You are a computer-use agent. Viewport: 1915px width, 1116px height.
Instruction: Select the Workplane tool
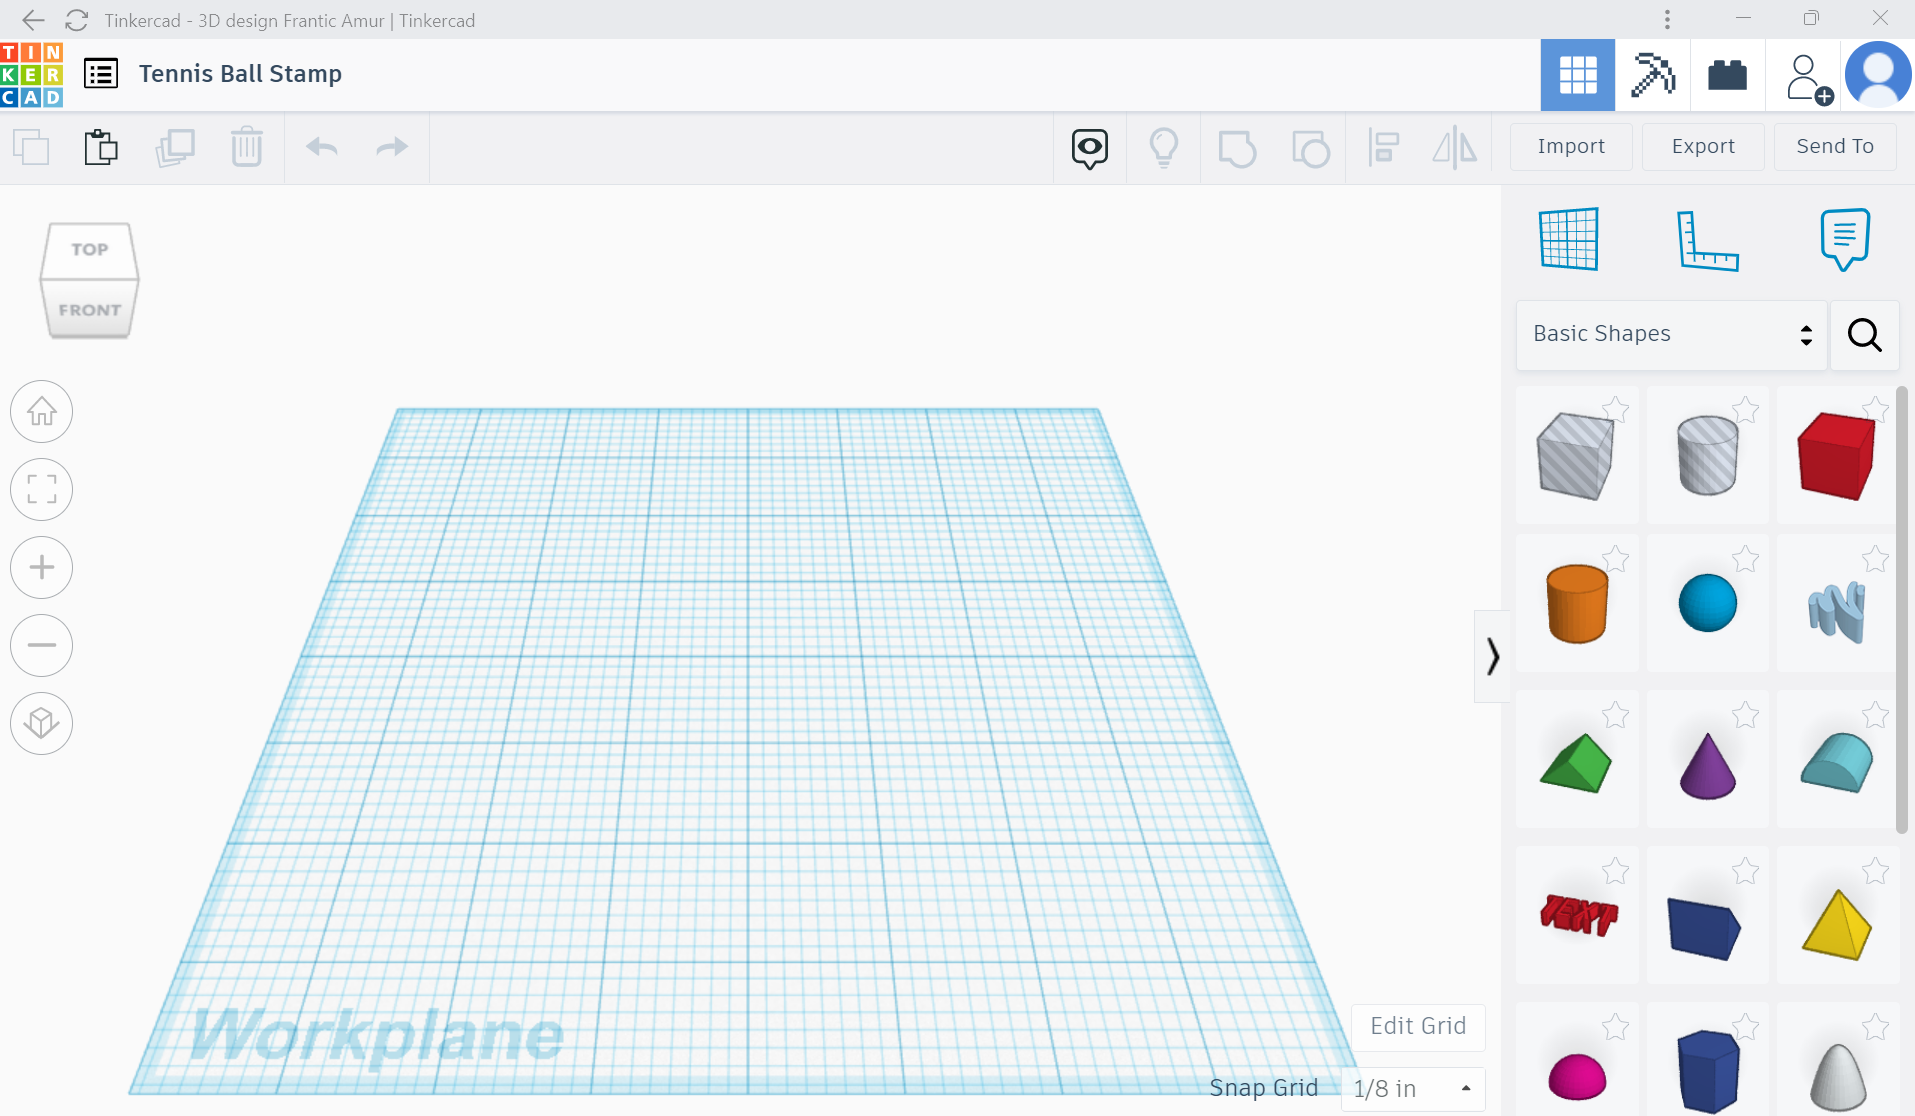coord(1569,239)
